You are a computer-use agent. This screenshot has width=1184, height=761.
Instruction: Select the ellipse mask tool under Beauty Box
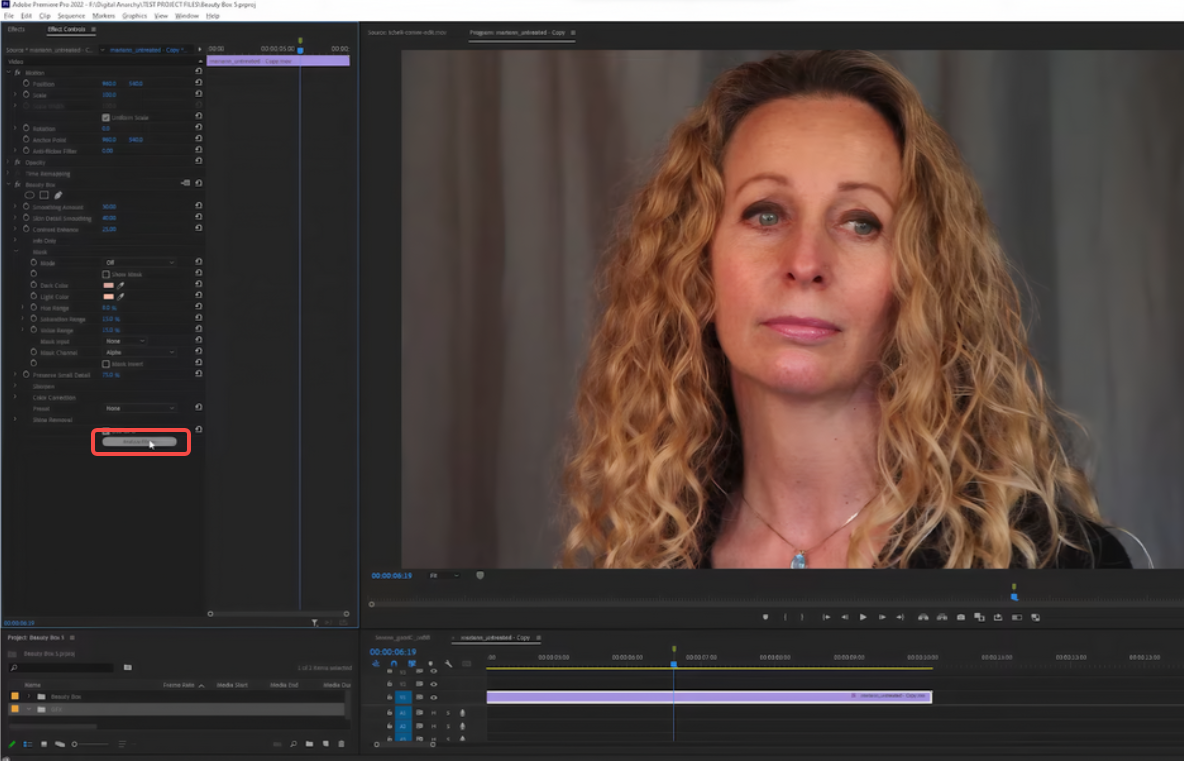pos(29,195)
